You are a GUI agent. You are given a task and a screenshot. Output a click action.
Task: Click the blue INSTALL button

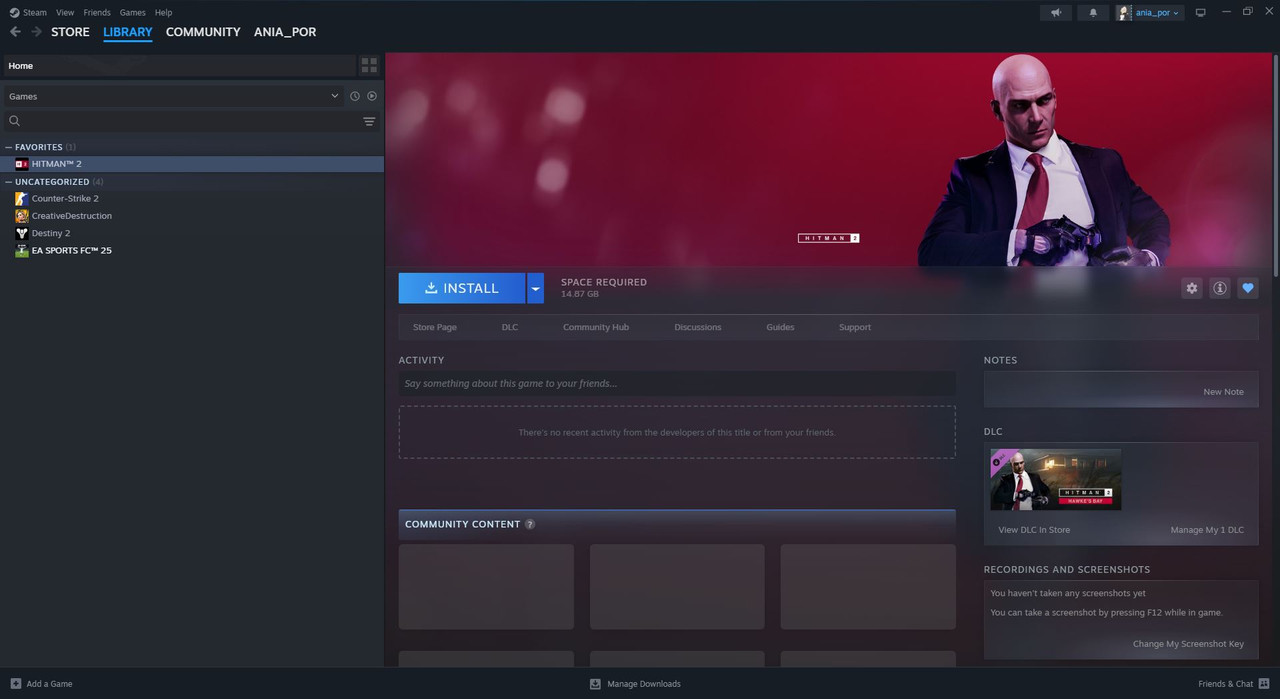[462, 288]
